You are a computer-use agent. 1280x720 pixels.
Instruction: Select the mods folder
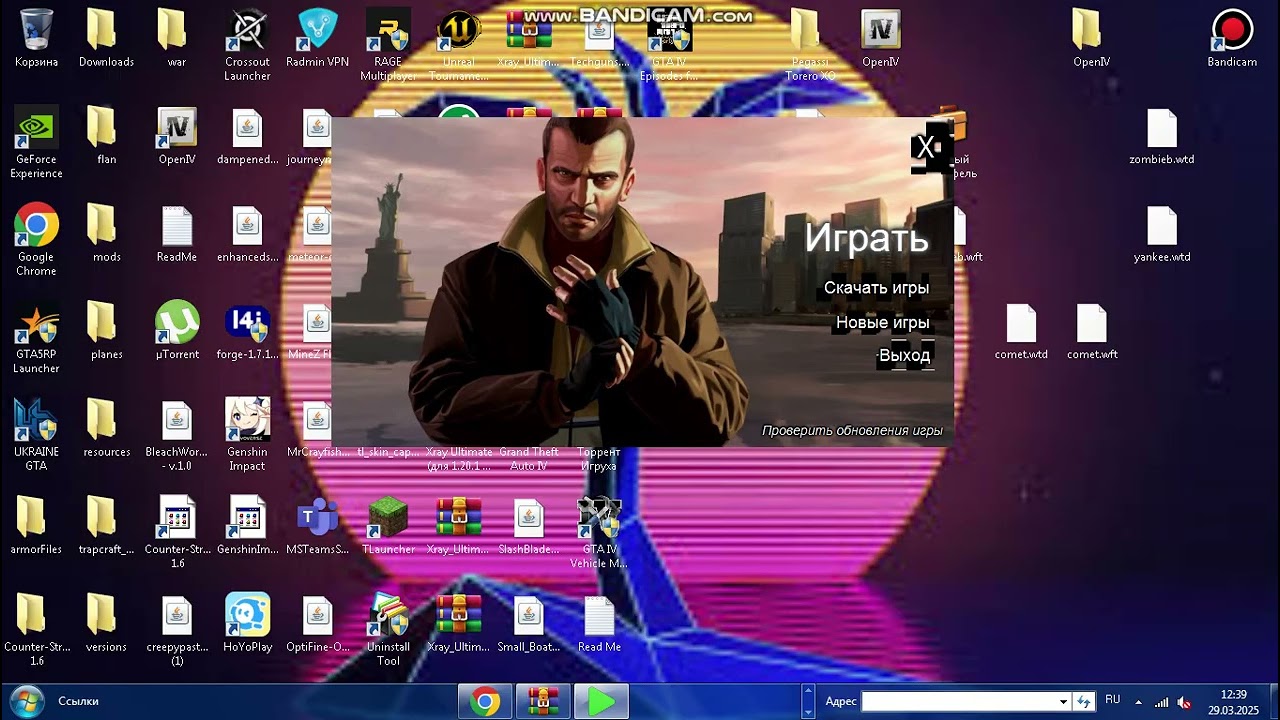point(107,234)
